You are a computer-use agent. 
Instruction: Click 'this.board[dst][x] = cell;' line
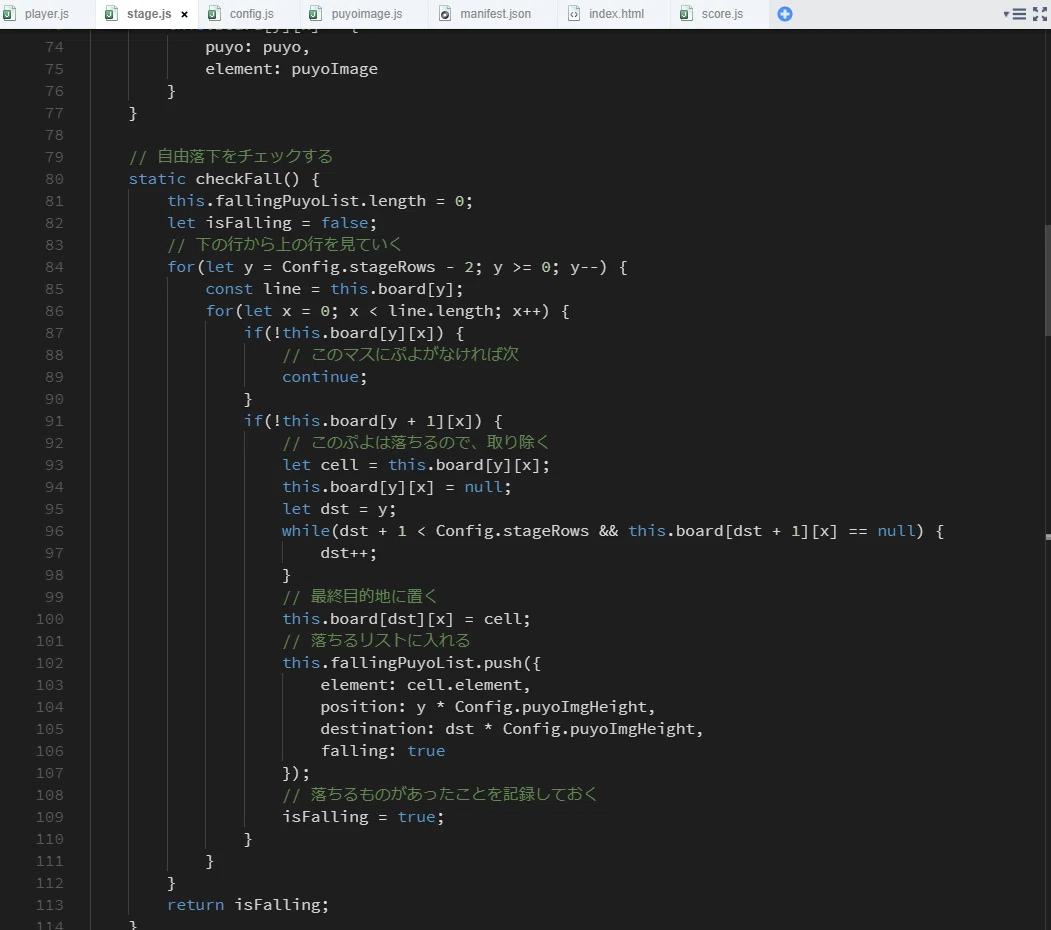(406, 619)
